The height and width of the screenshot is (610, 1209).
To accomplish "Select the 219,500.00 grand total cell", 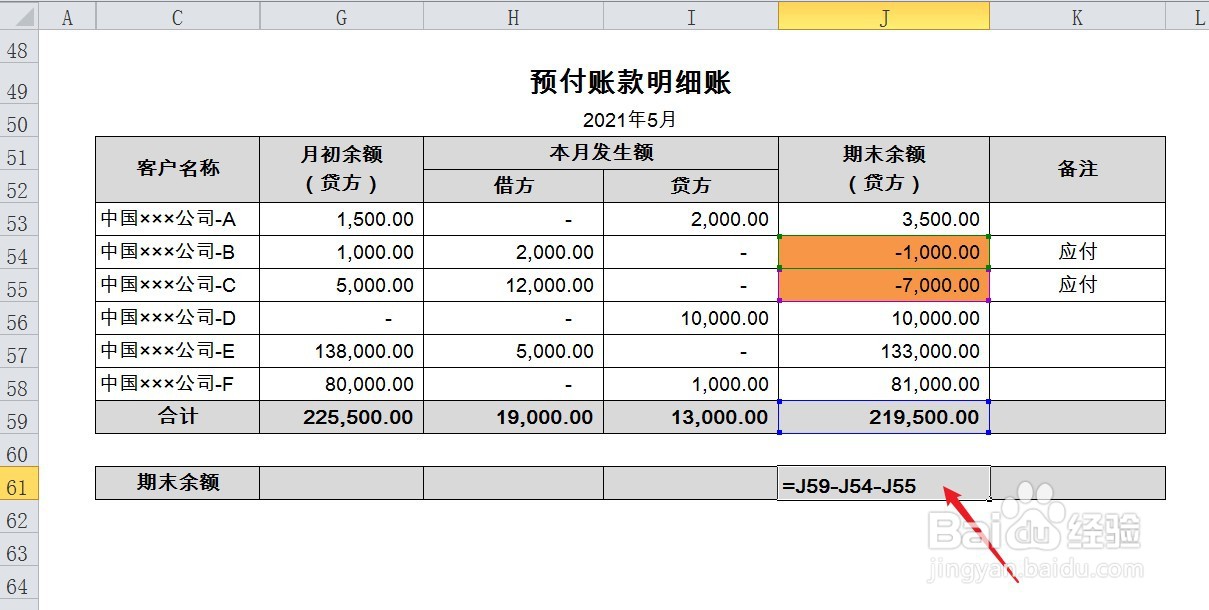I will tap(884, 417).
